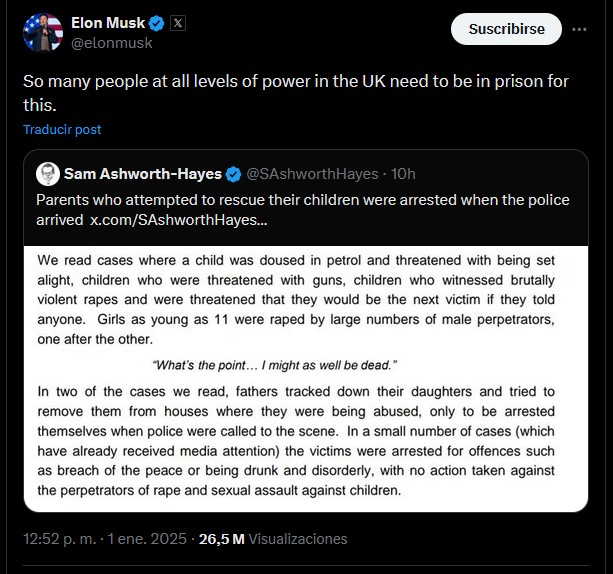Click the verified badge beside Sam Ashworth-Hayes
This screenshot has height=574, width=613.
pyautogui.click(x=233, y=174)
